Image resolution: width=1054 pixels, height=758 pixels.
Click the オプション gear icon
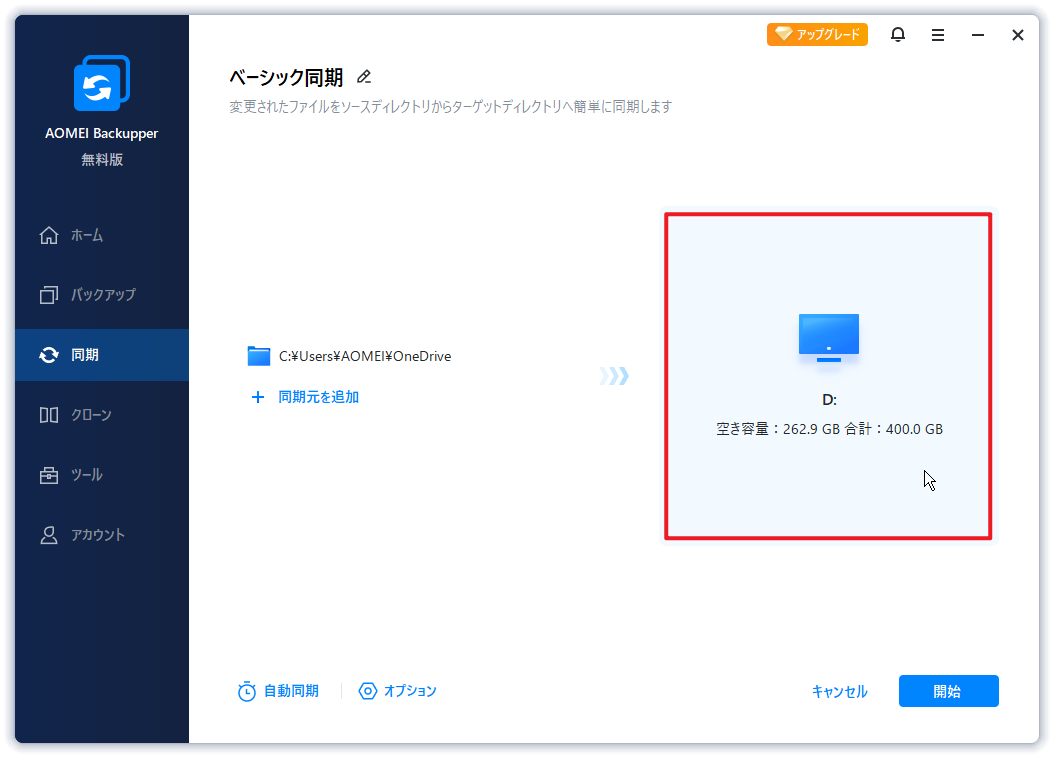point(368,691)
